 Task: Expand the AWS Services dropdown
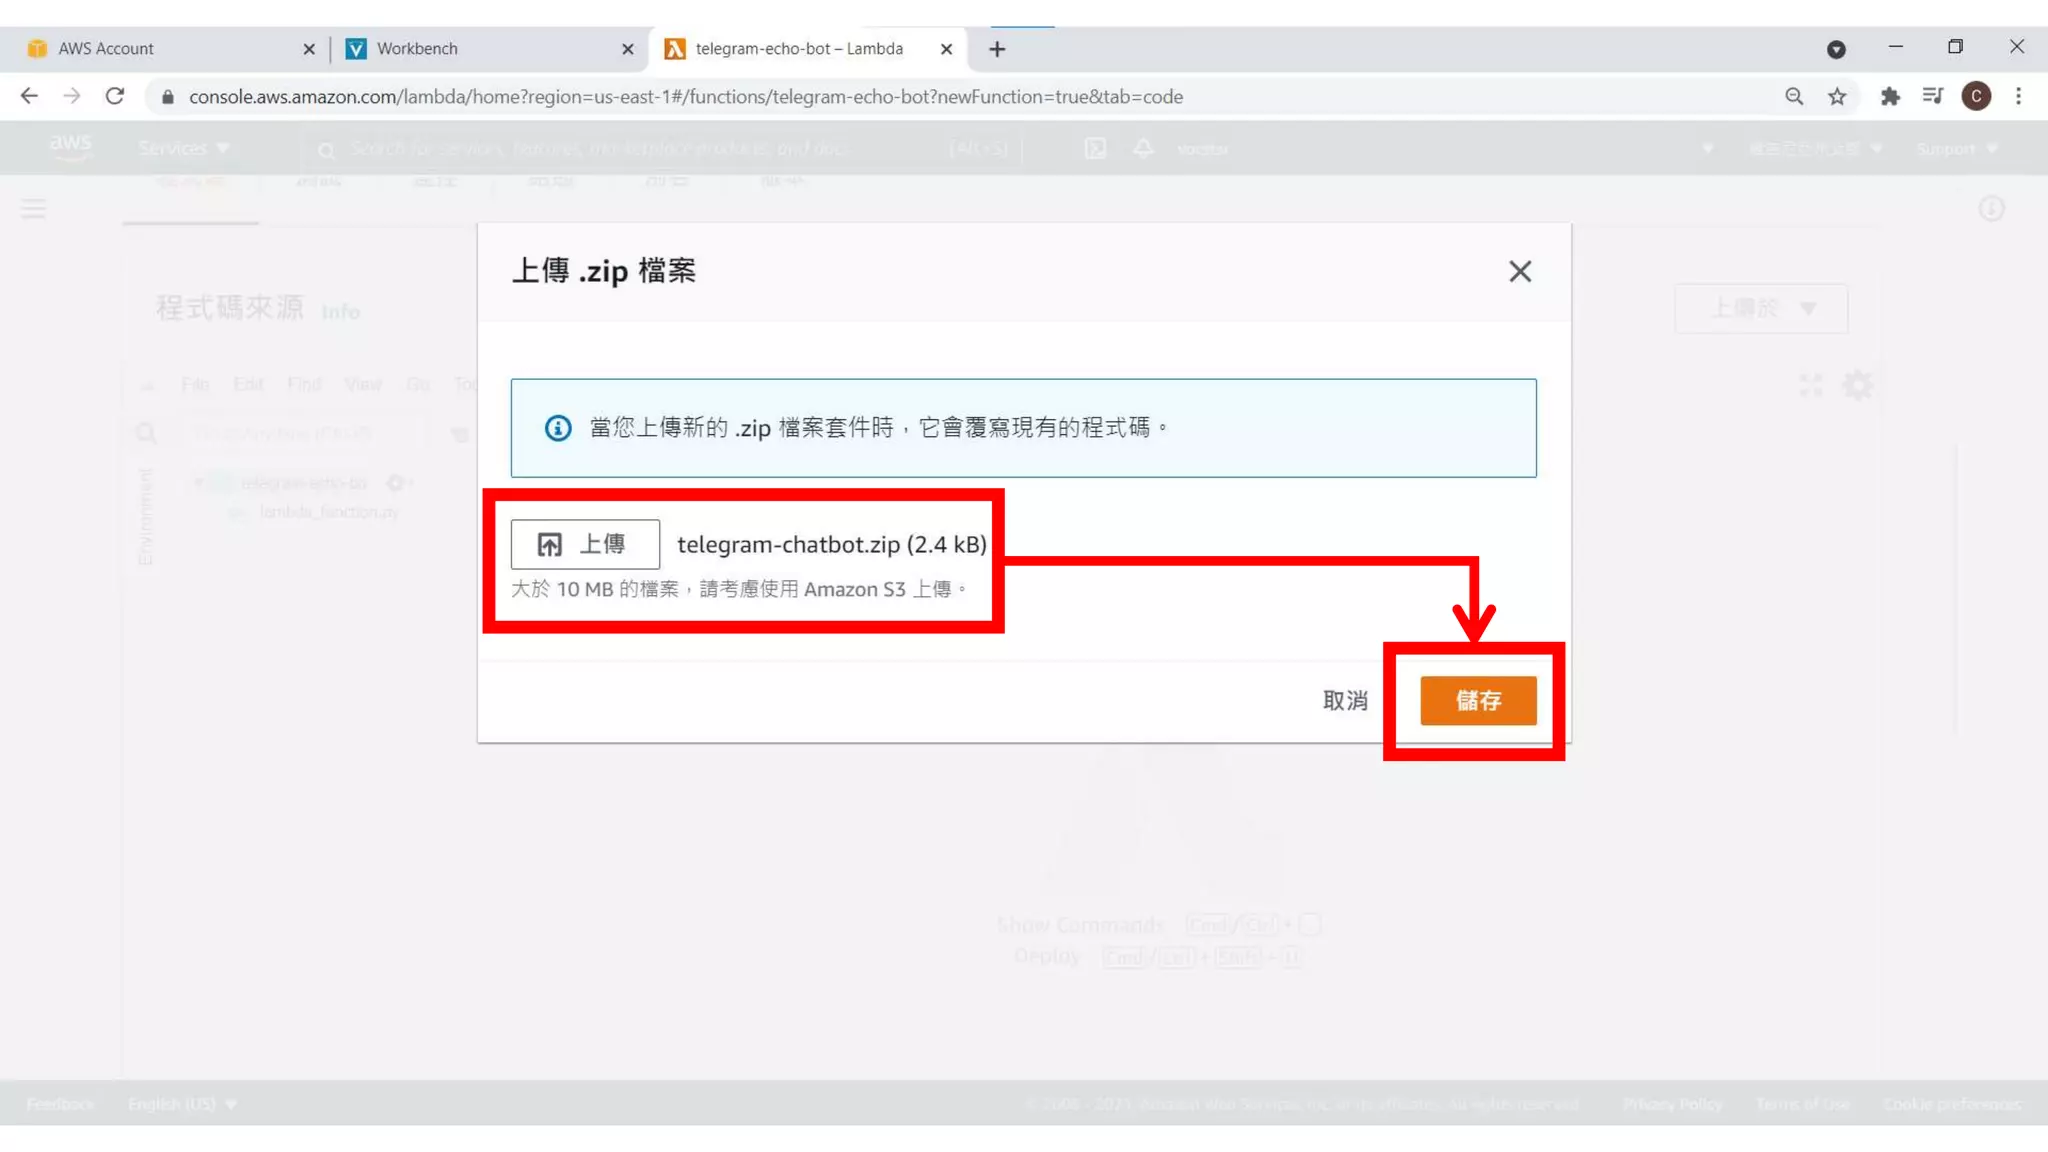tap(184, 148)
